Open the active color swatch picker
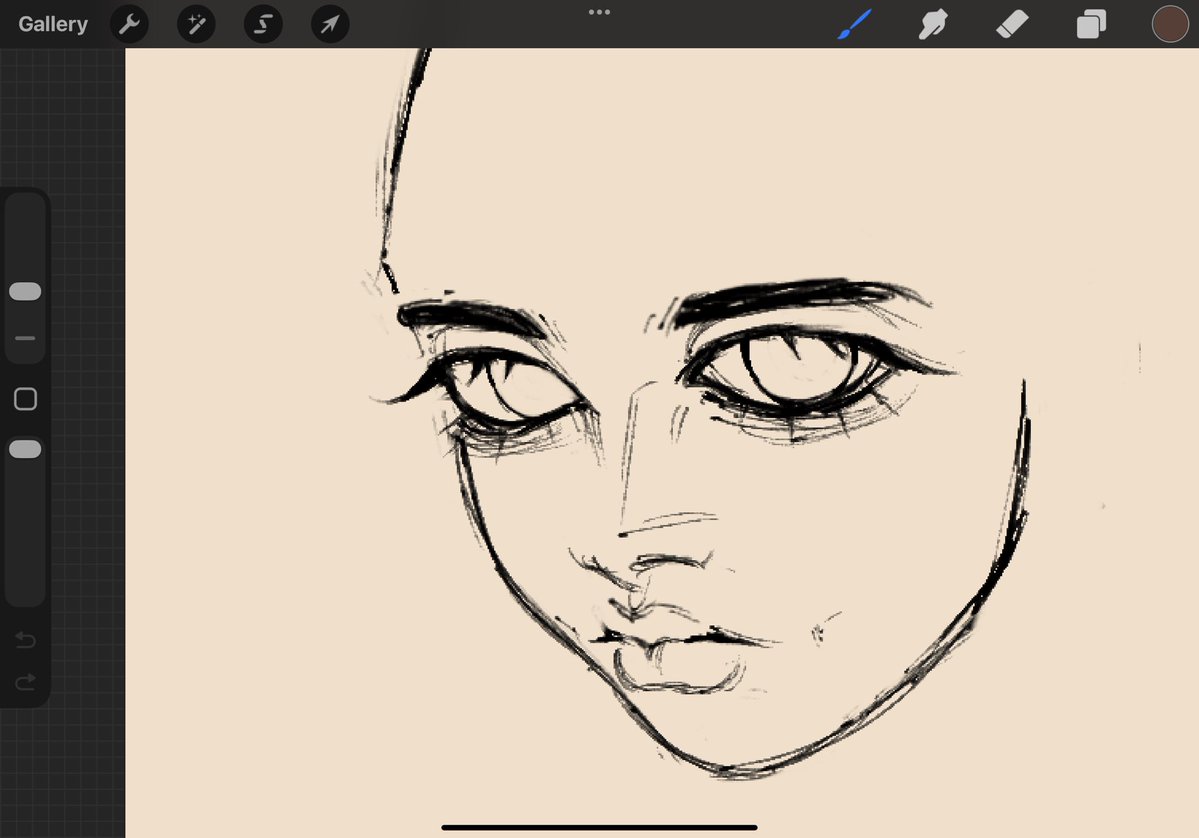Viewport: 1199px width, 838px height. click(1170, 24)
